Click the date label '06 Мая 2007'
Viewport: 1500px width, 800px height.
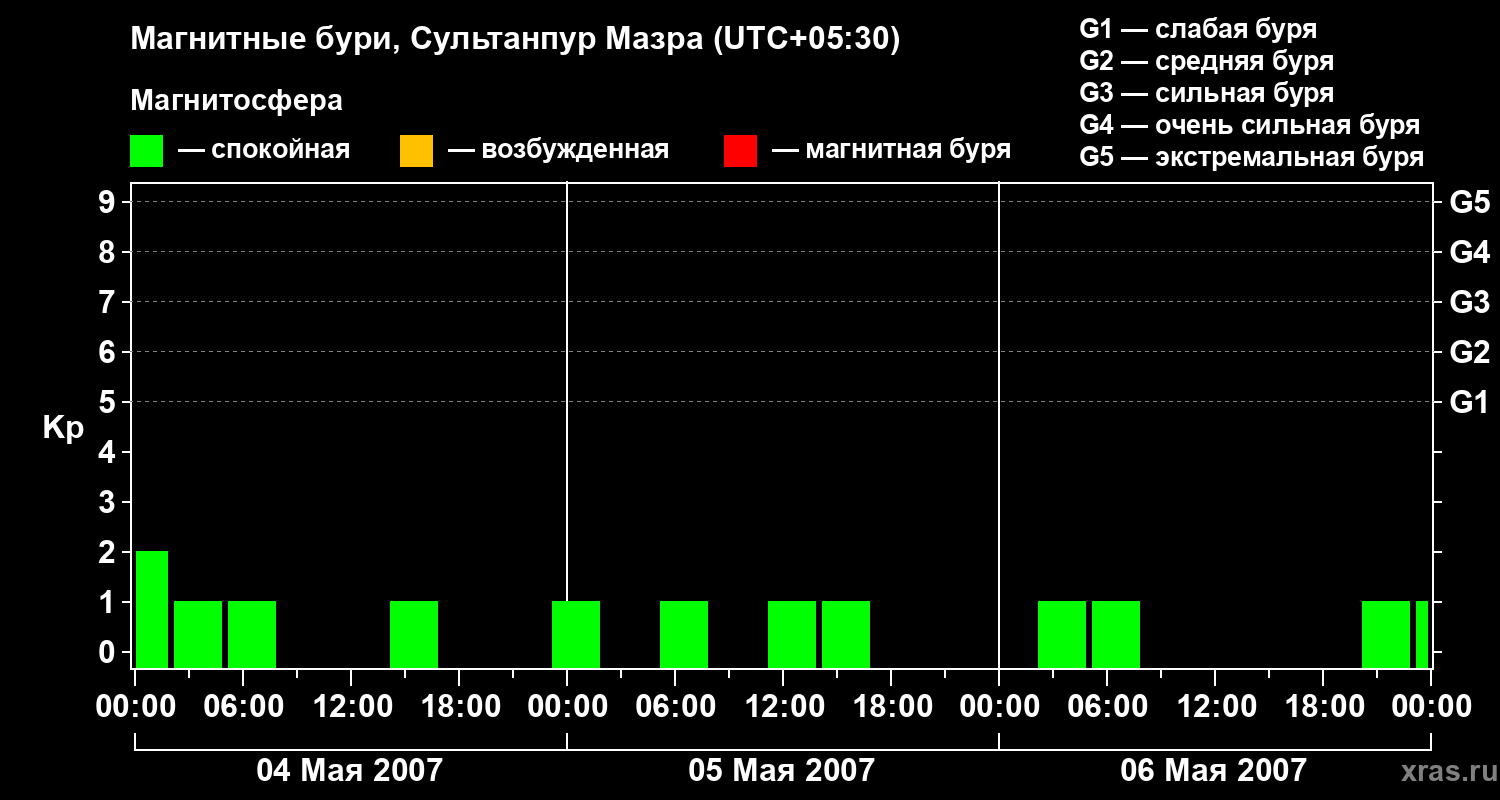1213,770
